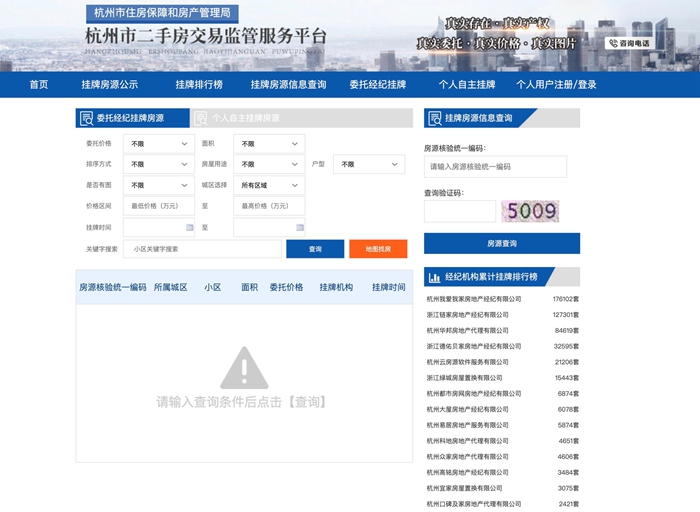
Task: Open 挂牌房源公示 in the navigation bar
Action: click(x=110, y=84)
